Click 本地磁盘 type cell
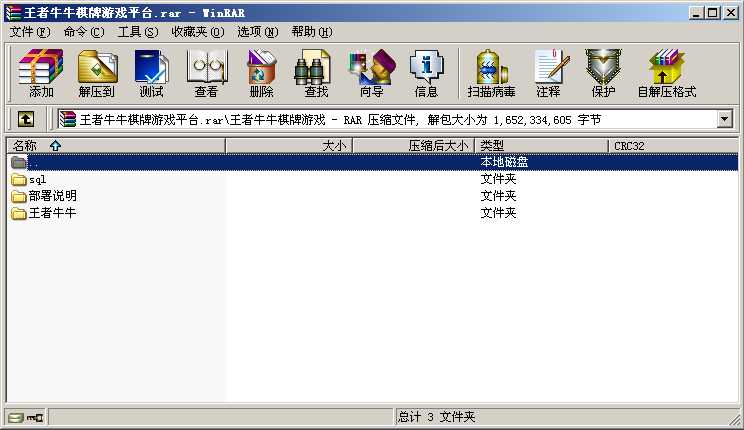The width and height of the screenshot is (744, 430). point(504,162)
